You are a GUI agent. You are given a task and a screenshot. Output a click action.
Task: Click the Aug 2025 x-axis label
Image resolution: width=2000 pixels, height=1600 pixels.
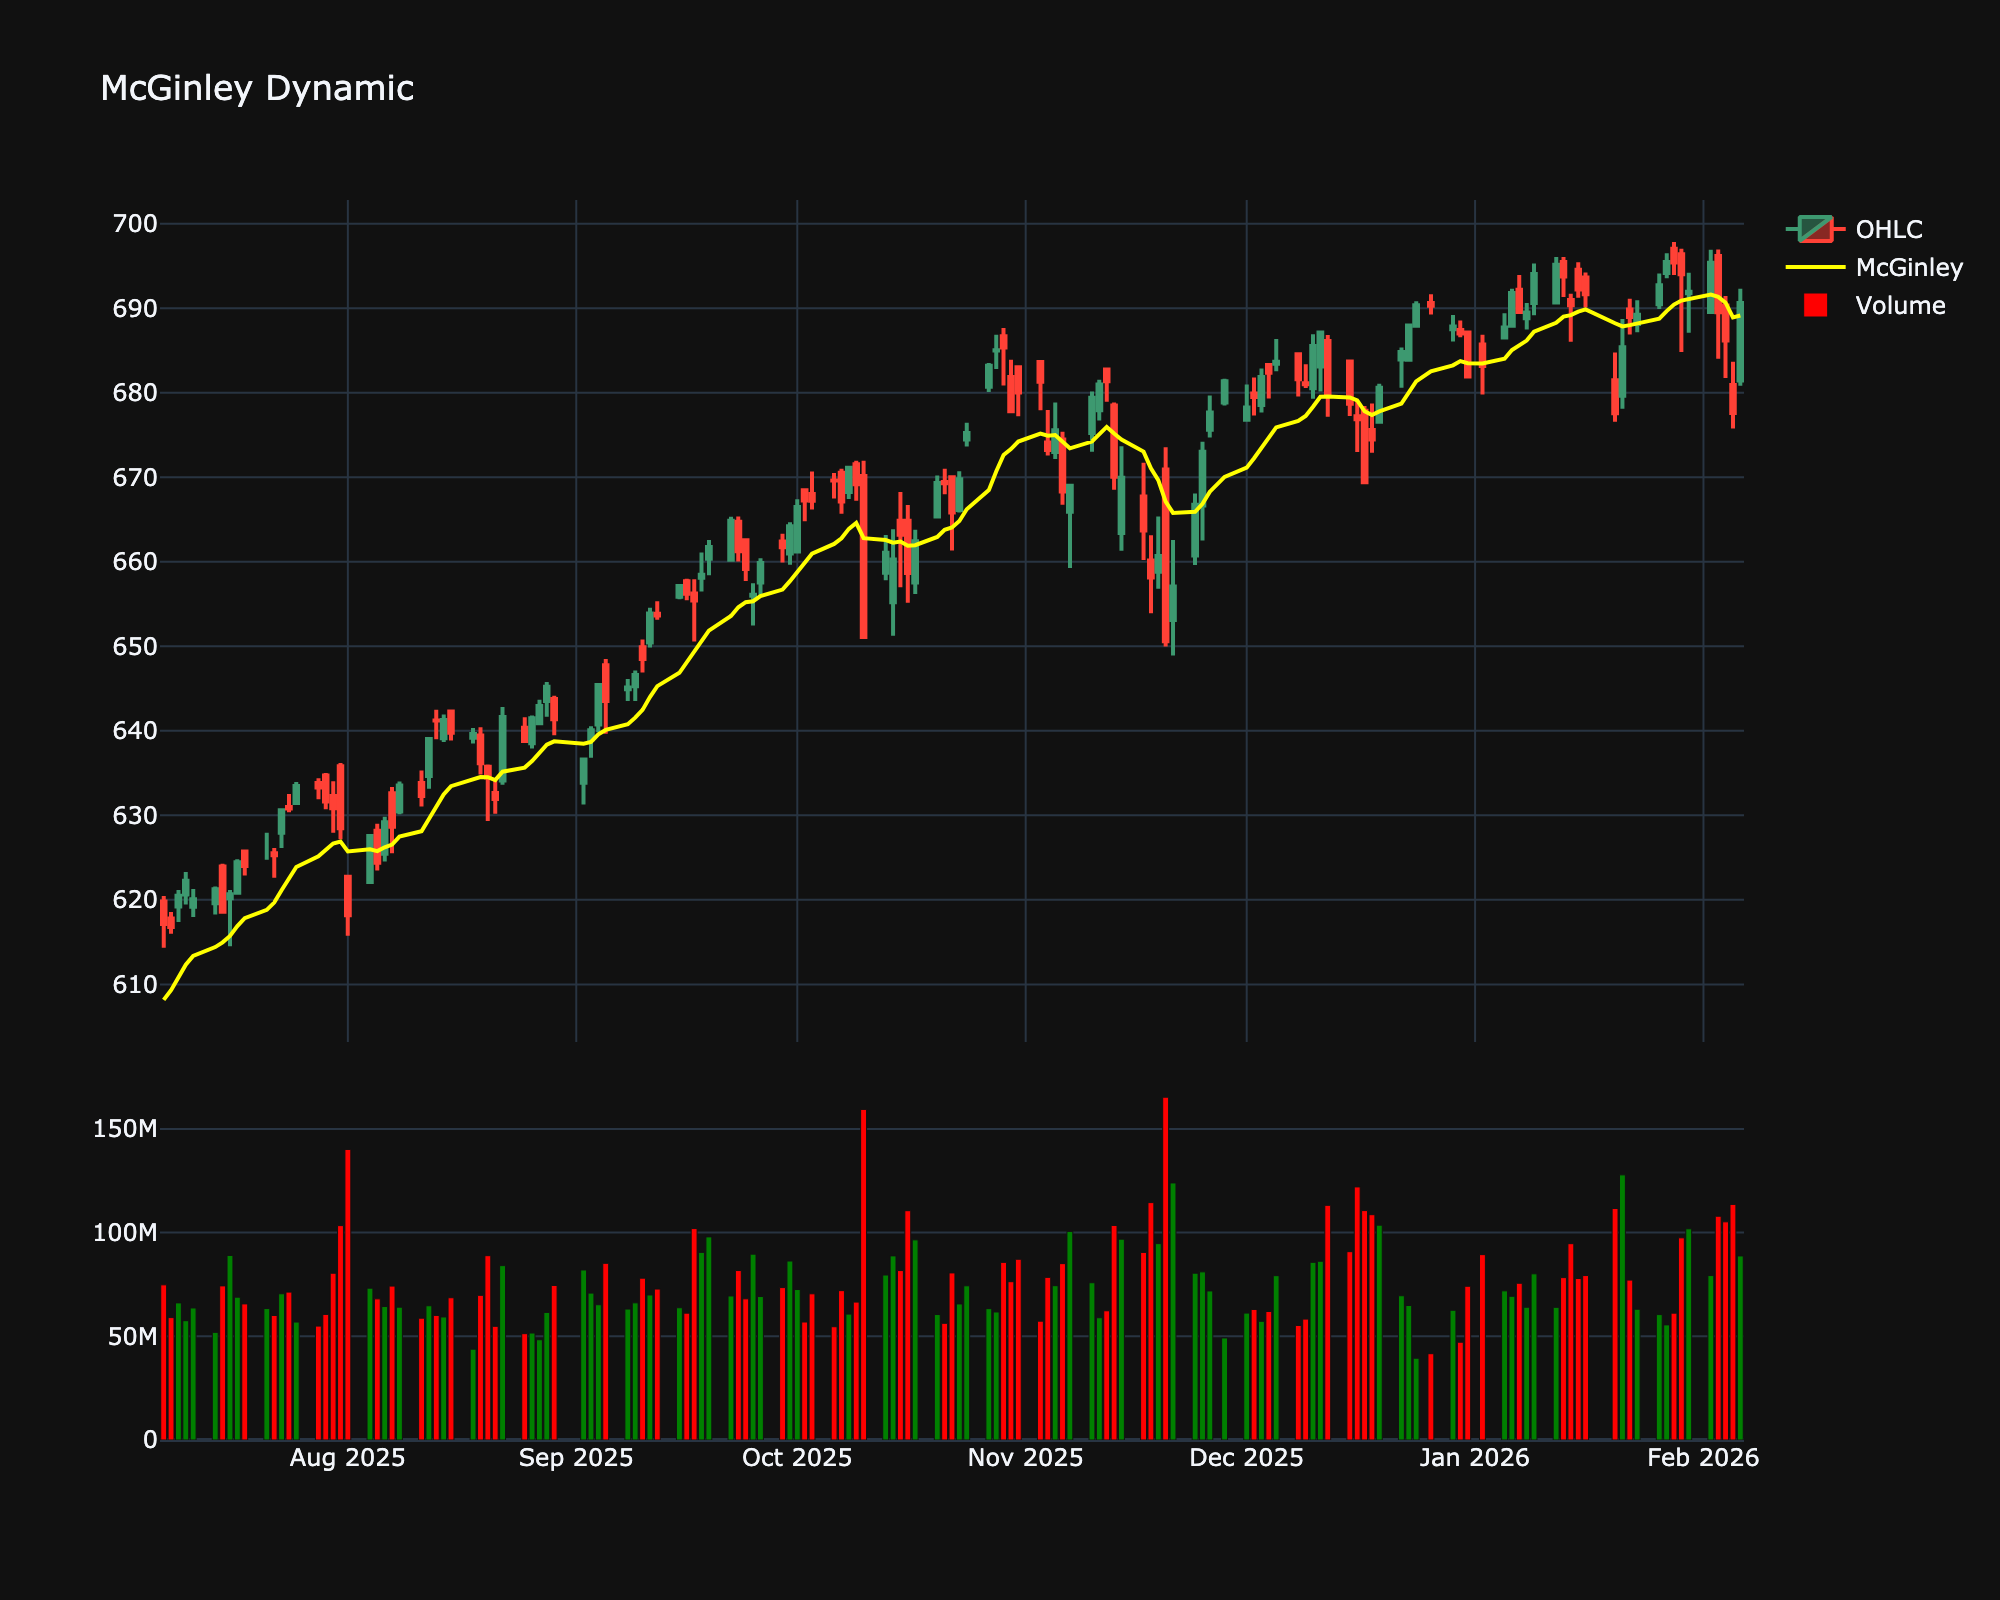tap(347, 1458)
